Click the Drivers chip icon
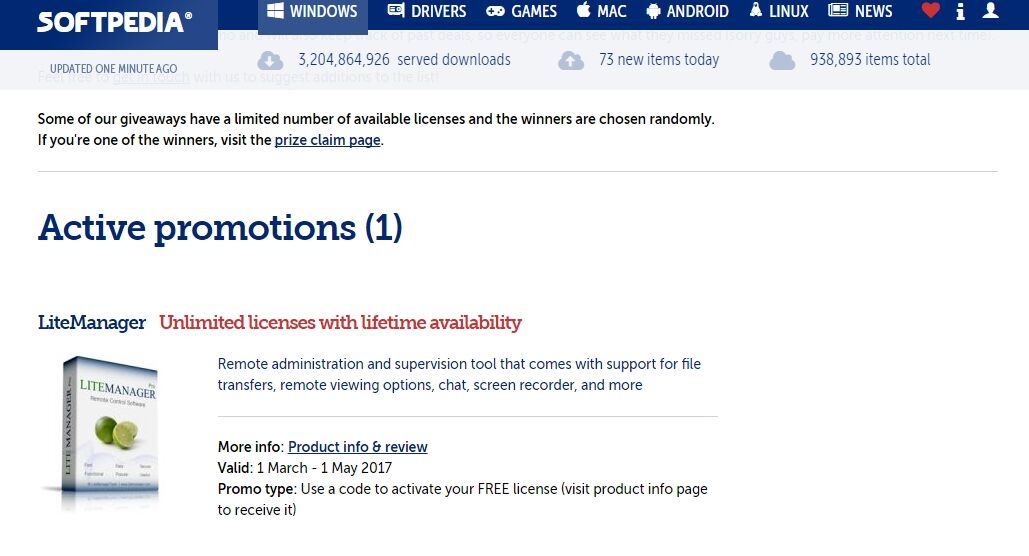1029x556 pixels. [396, 11]
